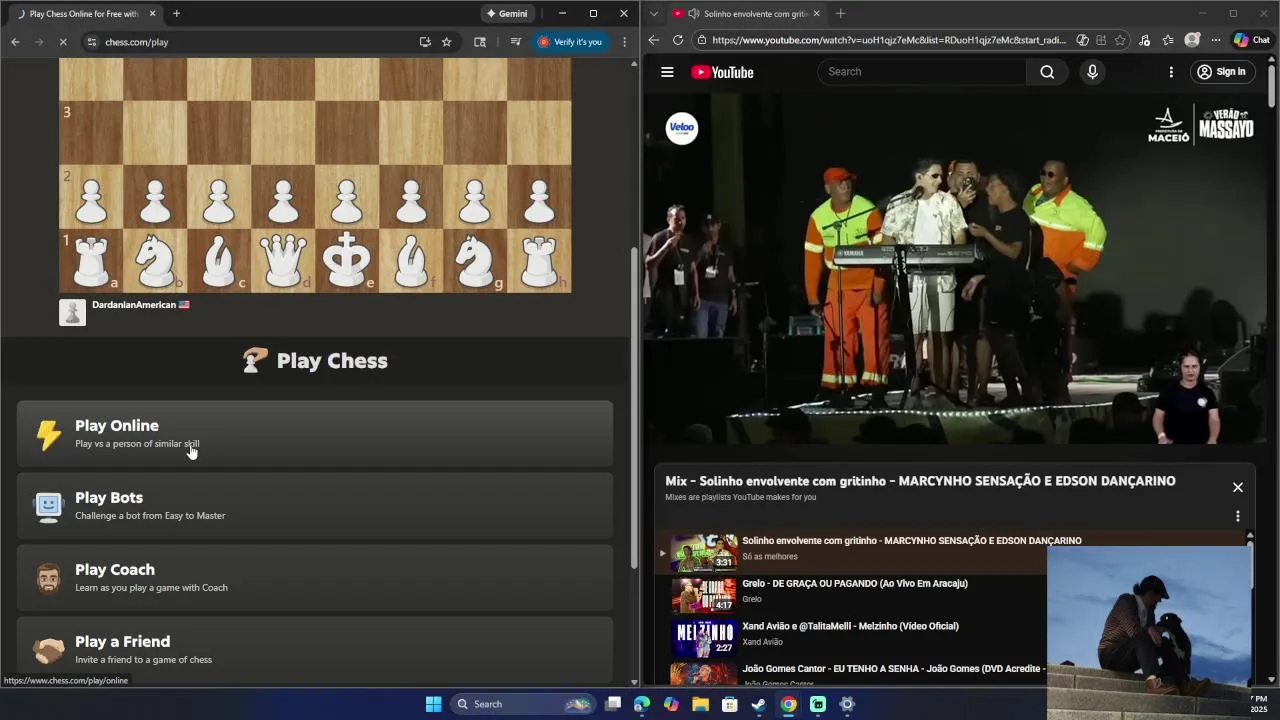This screenshot has width=1280, height=720.
Task: Click YouTube Sign in button
Action: [x=1221, y=72]
